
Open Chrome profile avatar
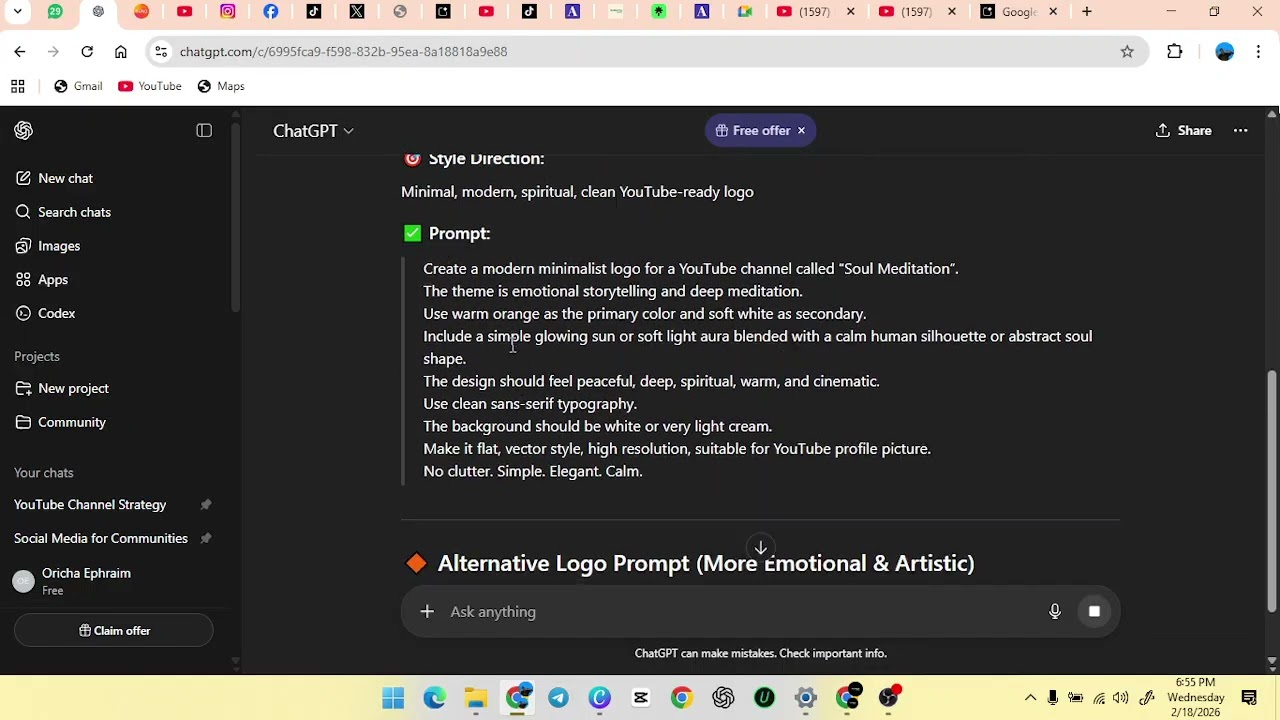pyautogui.click(x=1225, y=52)
